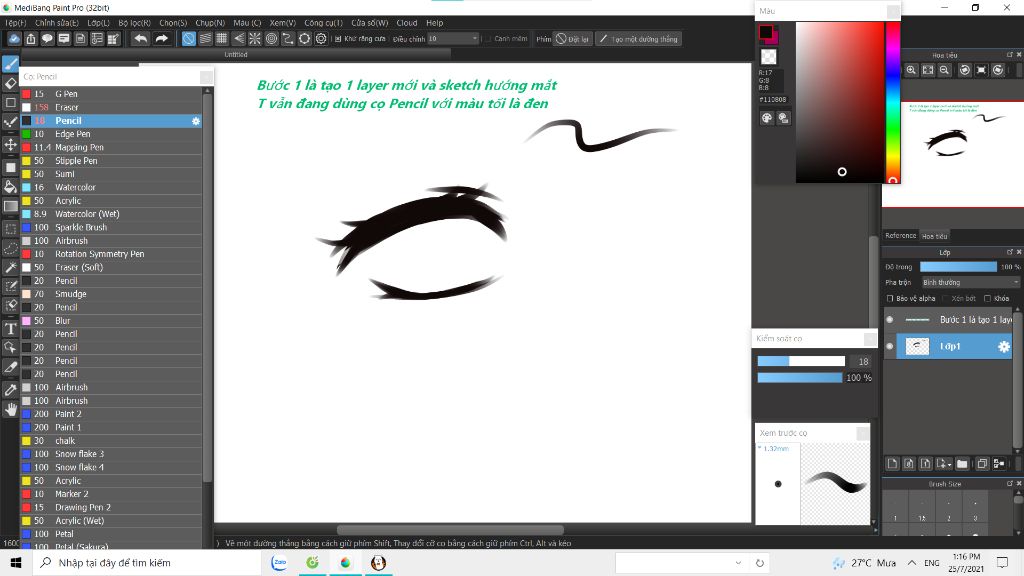Select the Brush tool in the left toolbar
The image size is (1024, 576).
10,64
